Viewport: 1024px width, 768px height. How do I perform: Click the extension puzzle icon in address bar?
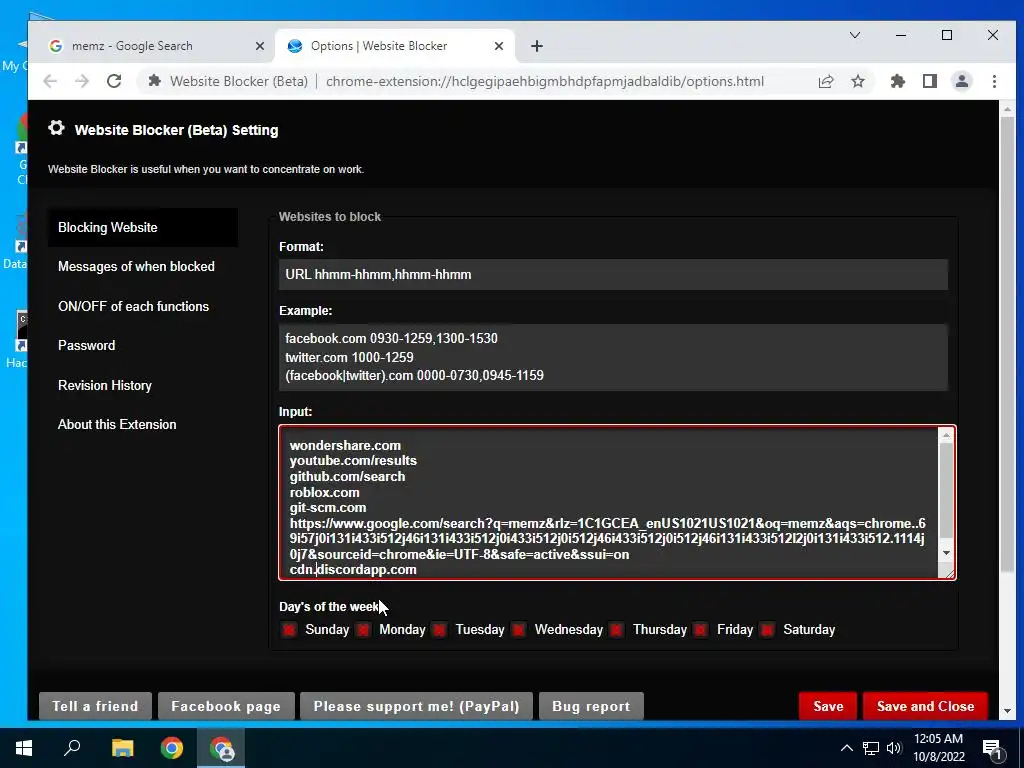pos(155,81)
